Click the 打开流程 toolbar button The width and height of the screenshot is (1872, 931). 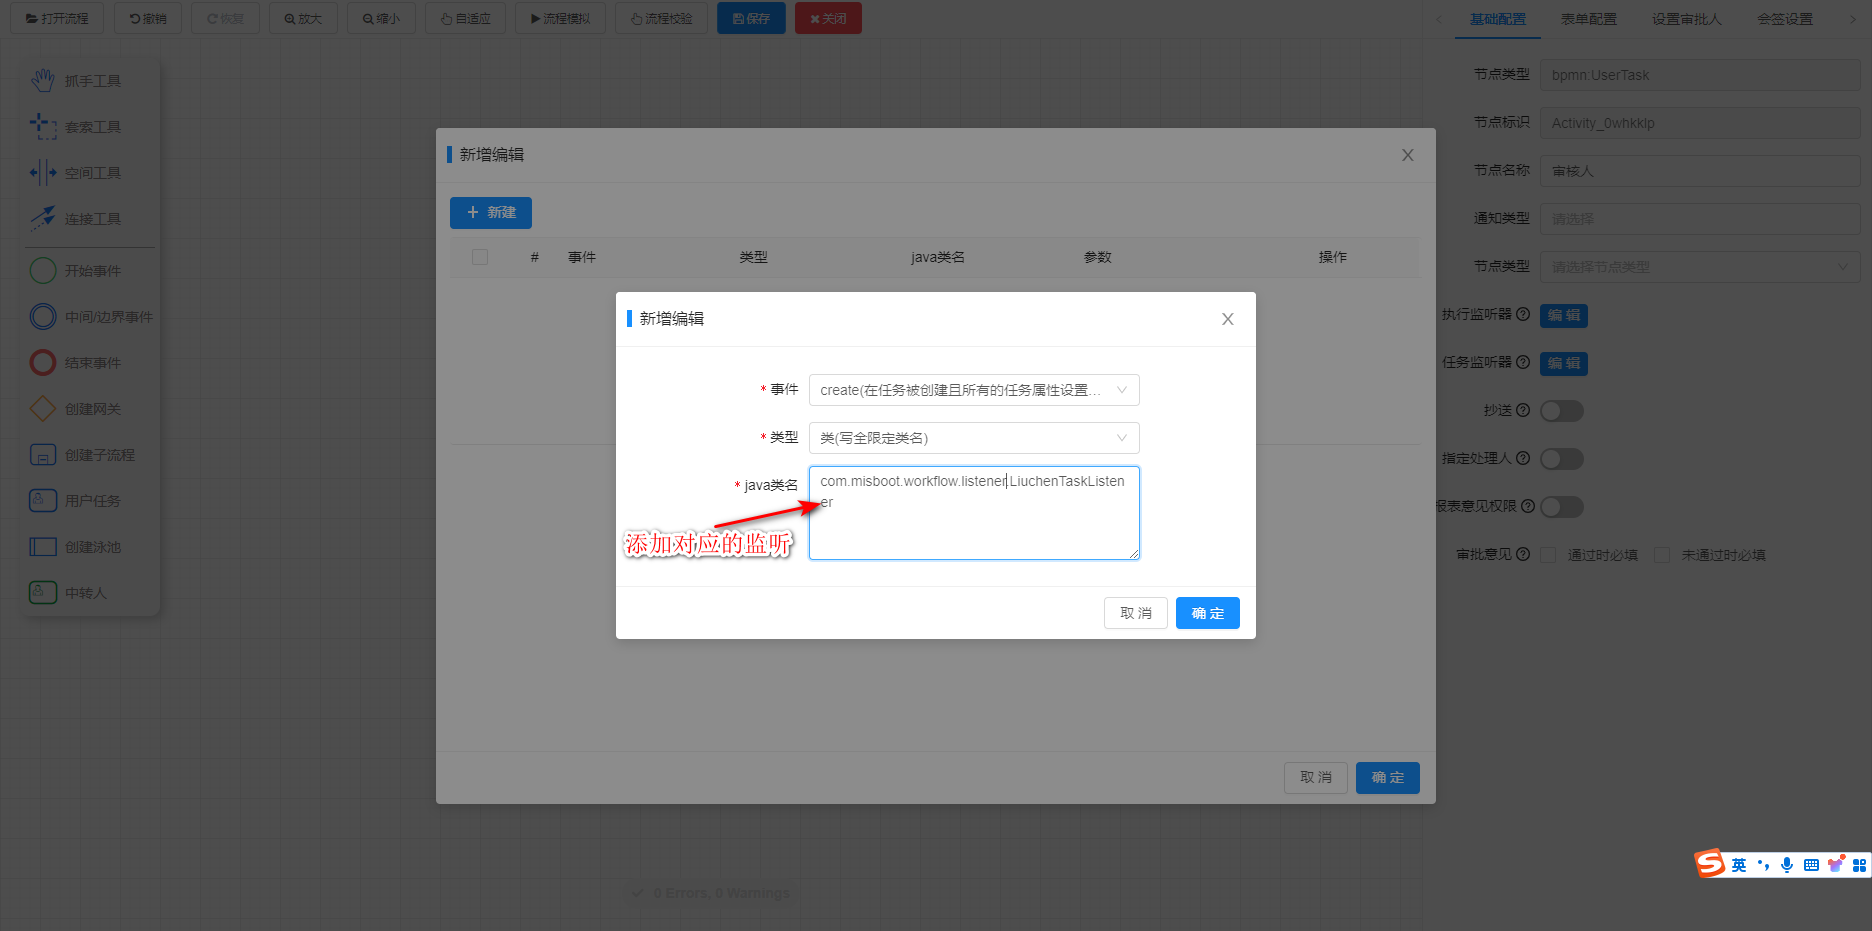tap(57, 19)
